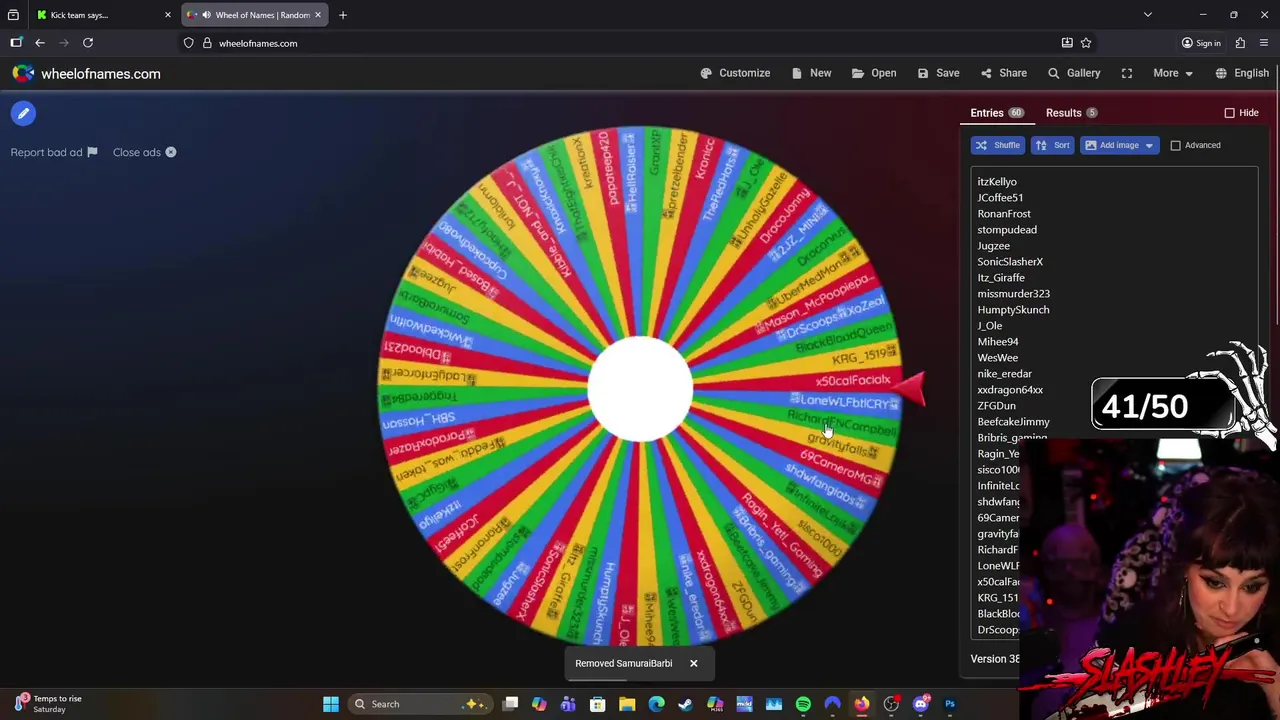Screen dimensions: 1280x720
Task: Shuffle the entries
Action: click(x=997, y=145)
